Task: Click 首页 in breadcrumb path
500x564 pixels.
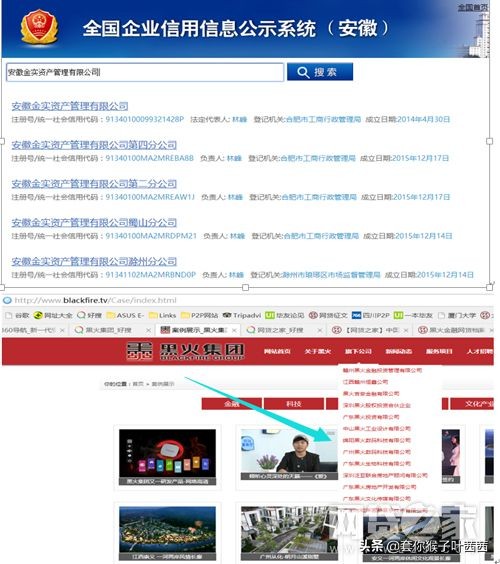Action: (x=138, y=384)
